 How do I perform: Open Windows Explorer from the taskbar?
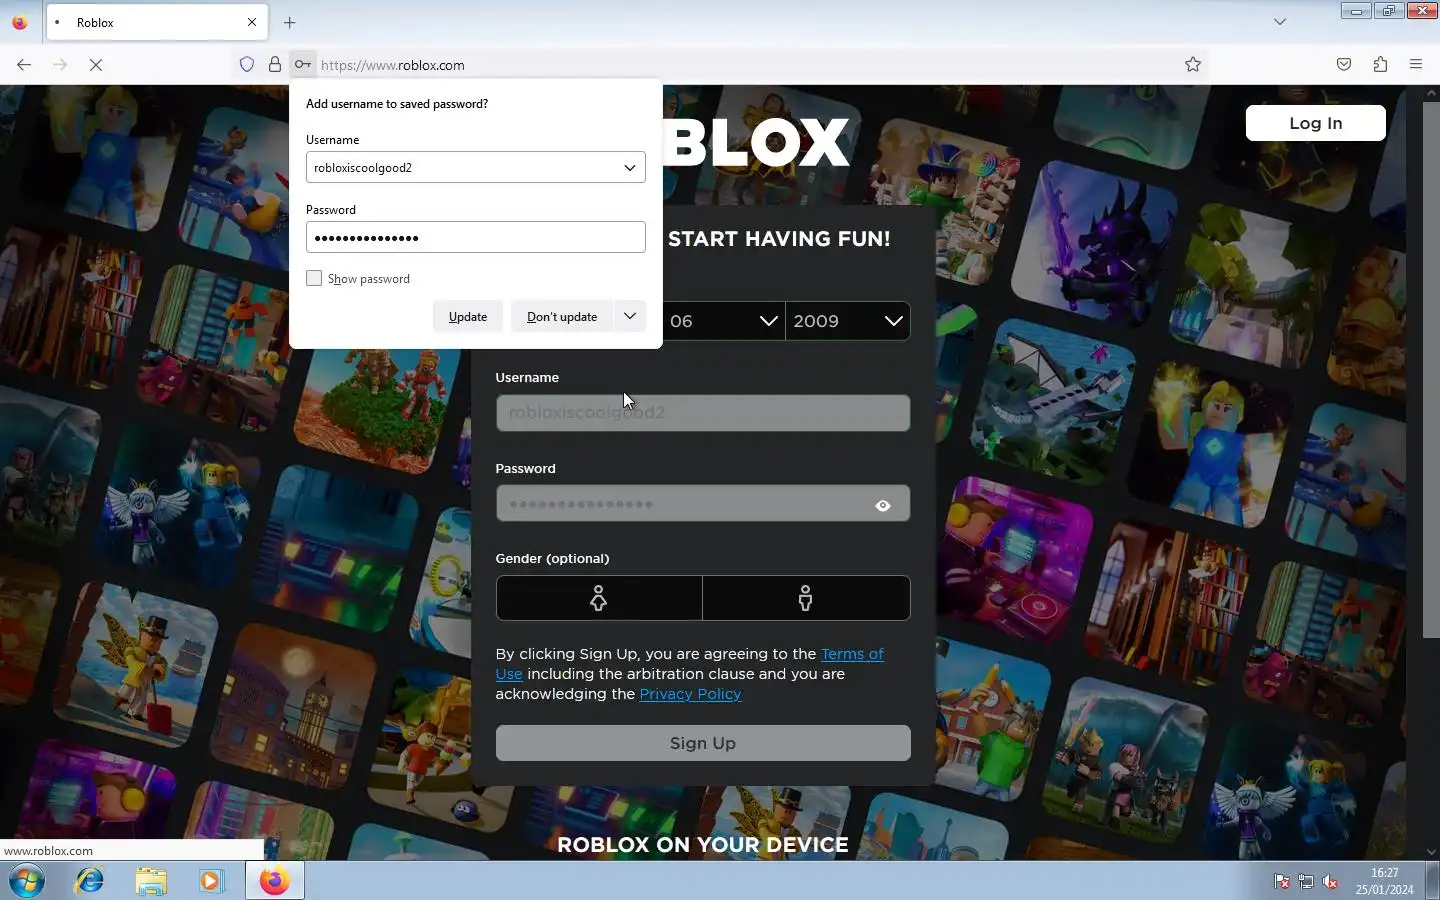(151, 881)
